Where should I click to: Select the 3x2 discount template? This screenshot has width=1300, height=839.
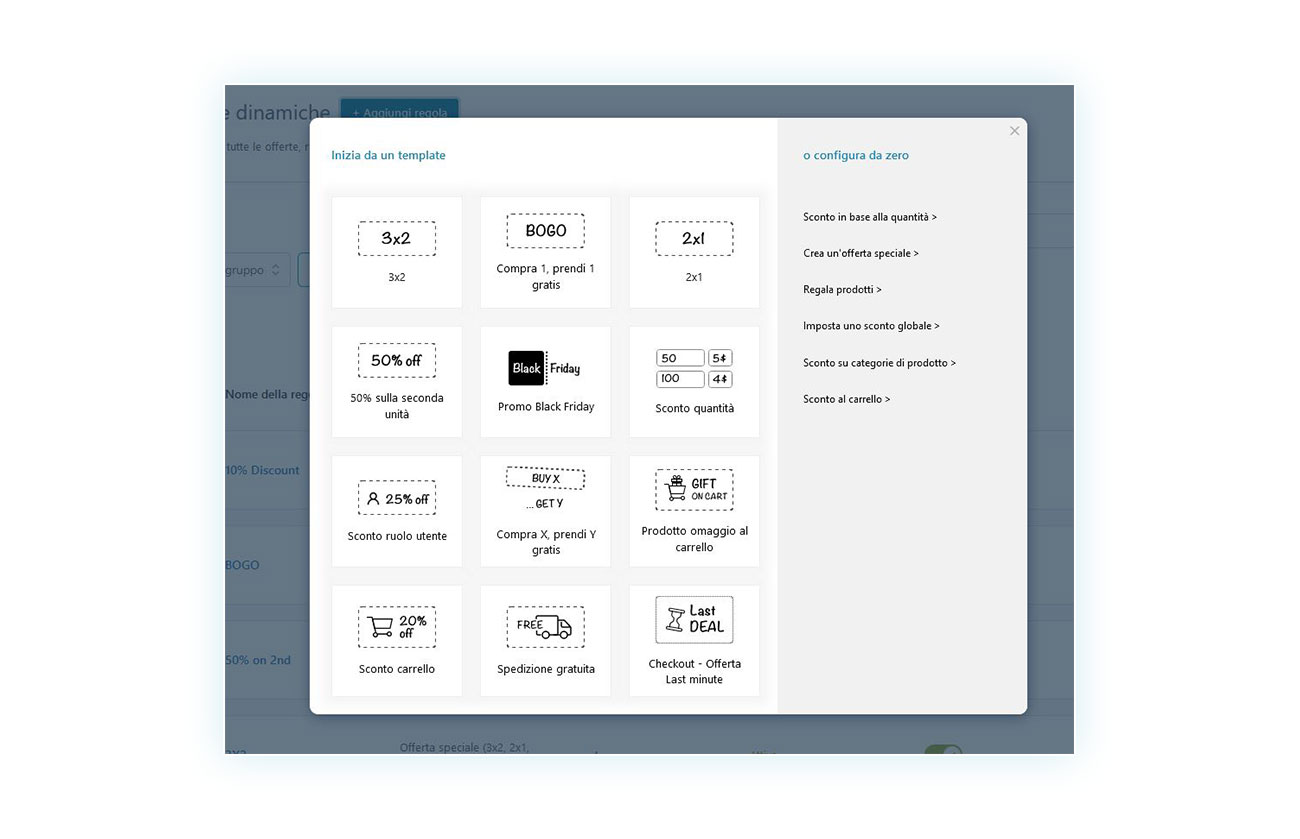396,251
